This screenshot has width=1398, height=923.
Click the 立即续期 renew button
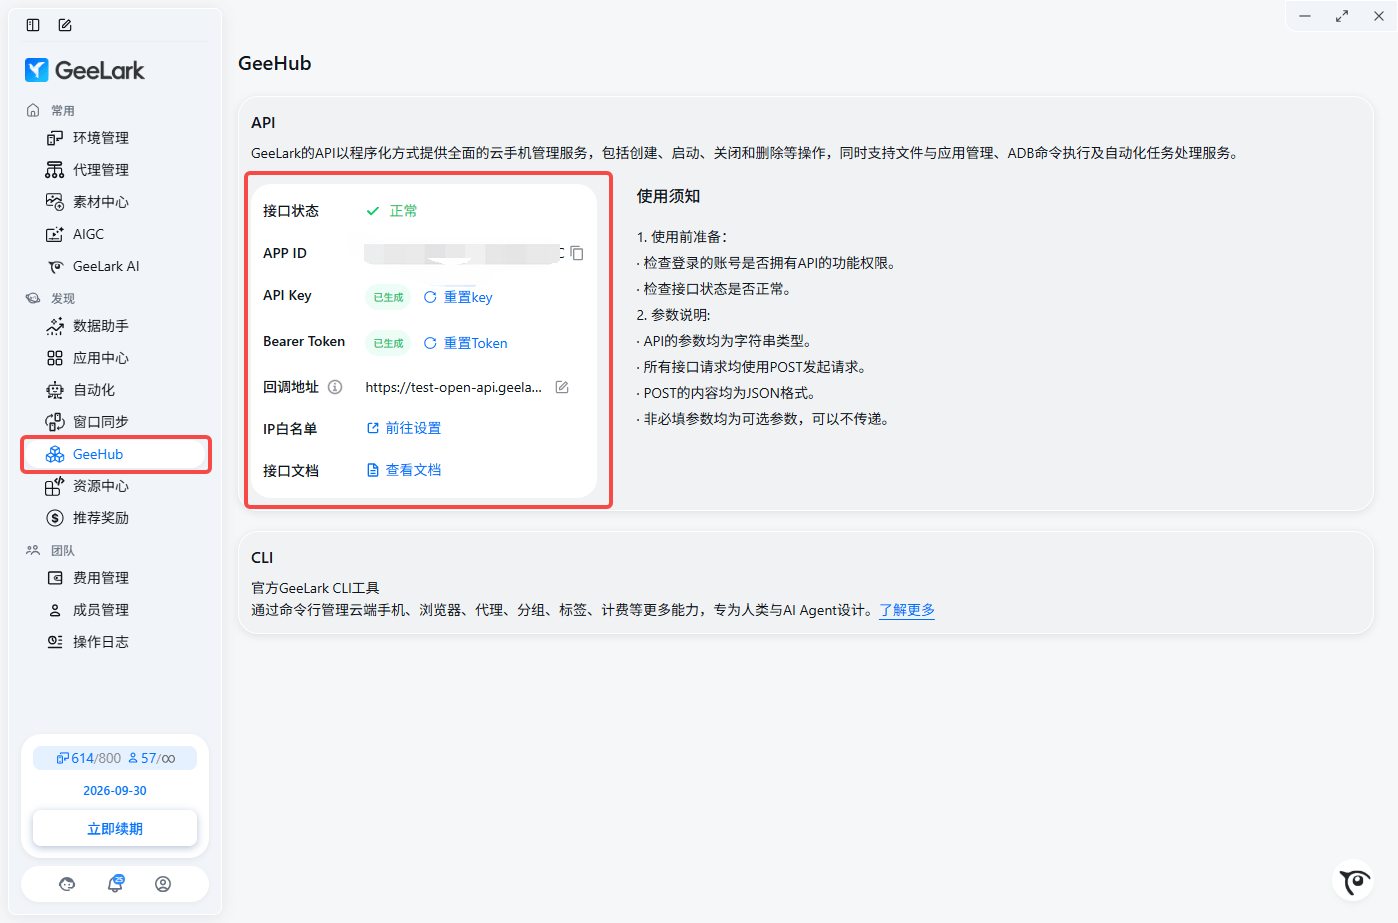click(115, 829)
